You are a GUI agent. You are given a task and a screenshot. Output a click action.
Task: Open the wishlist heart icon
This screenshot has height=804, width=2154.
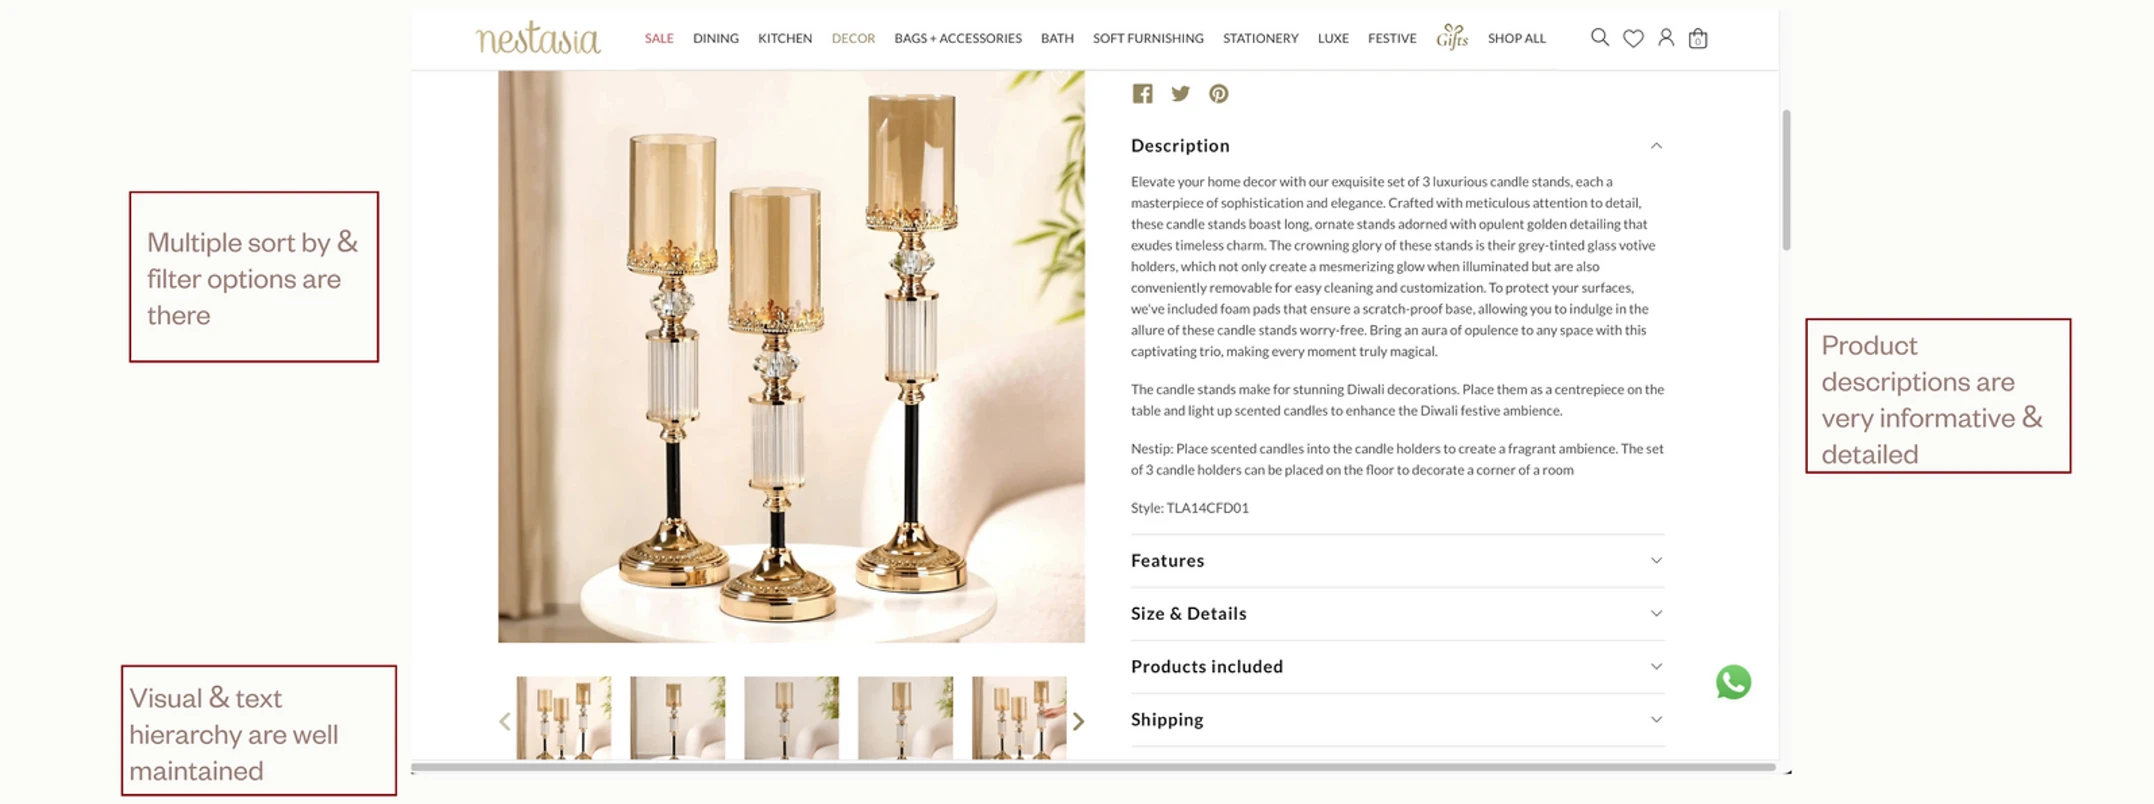click(x=1633, y=38)
